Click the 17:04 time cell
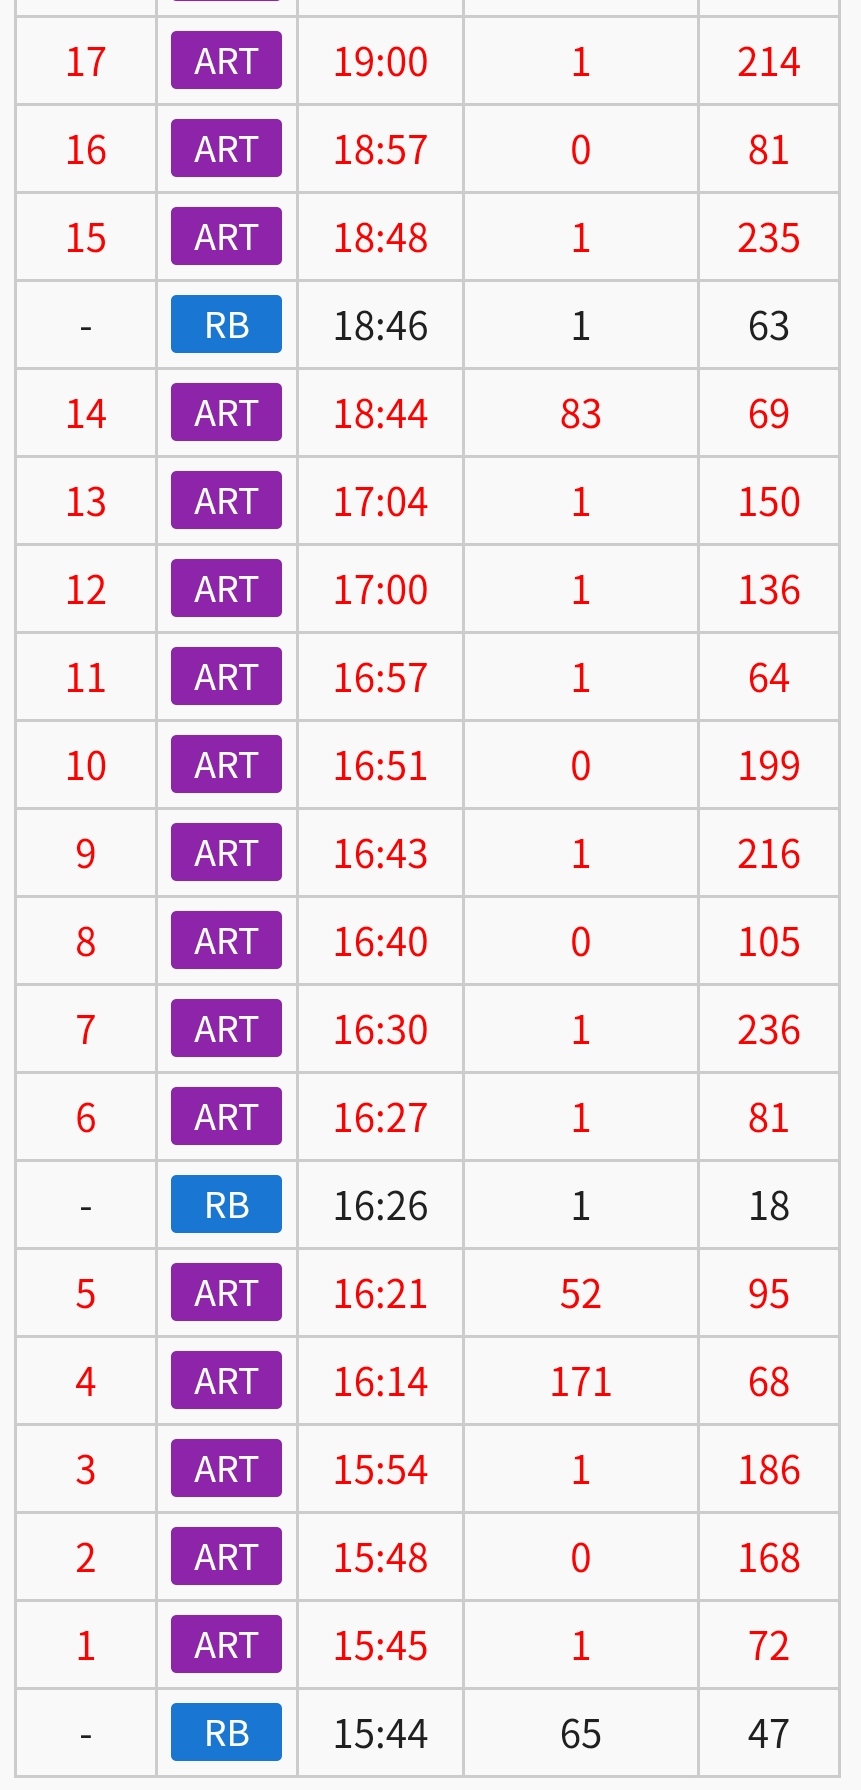This screenshot has height=1790, width=861. (x=380, y=501)
